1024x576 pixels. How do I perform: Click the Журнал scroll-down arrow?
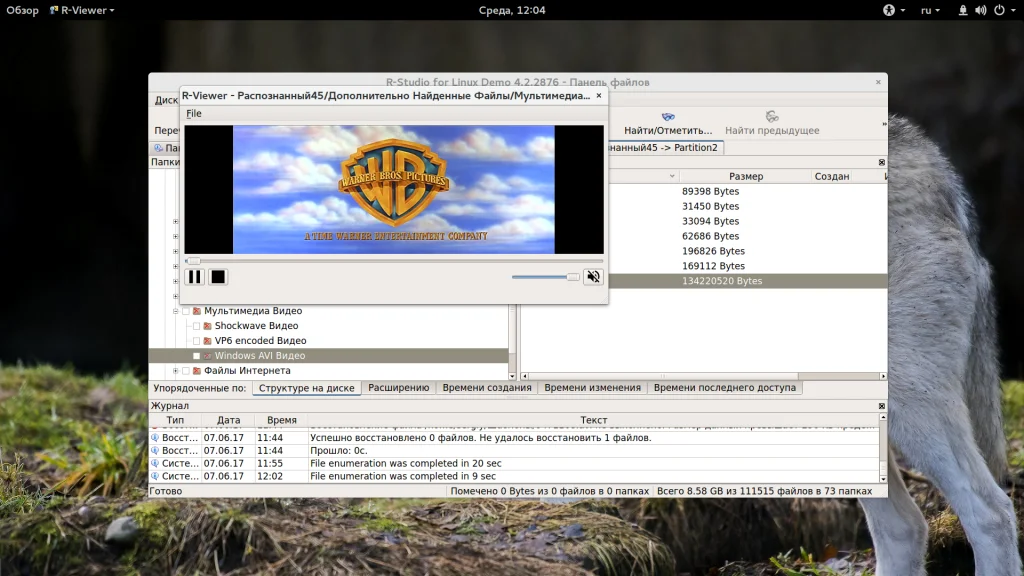coord(883,479)
